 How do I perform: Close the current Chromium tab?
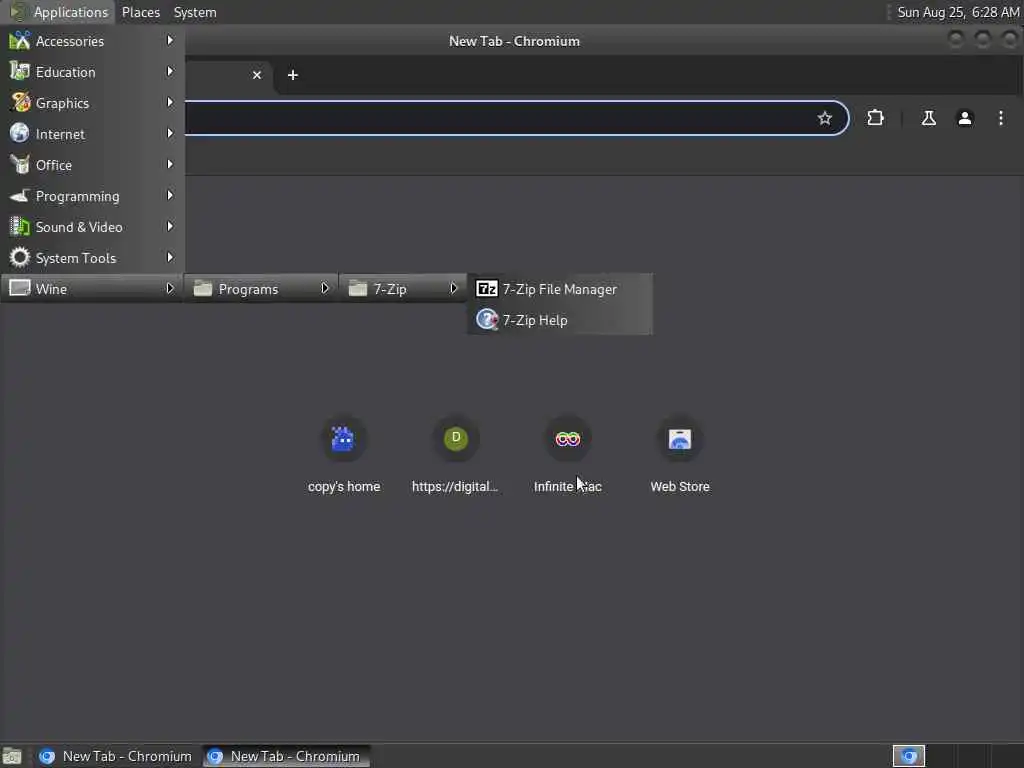click(257, 75)
